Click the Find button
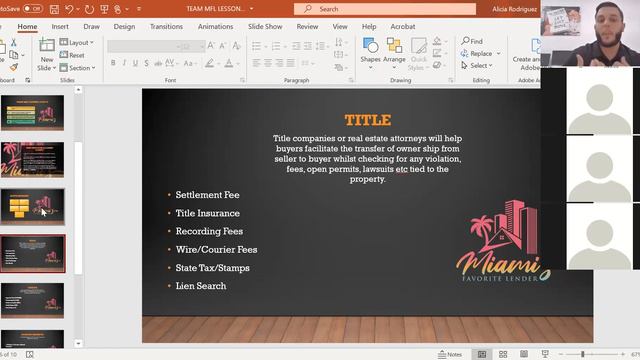Screen dimensions: 640x360 (472, 41)
